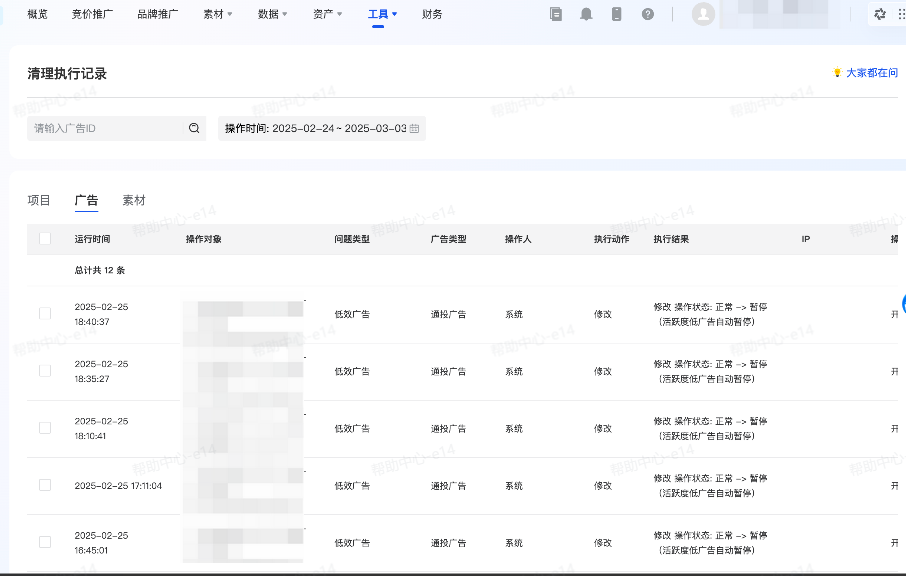Click the 操作对象 column header
The image size is (906, 576).
point(203,239)
